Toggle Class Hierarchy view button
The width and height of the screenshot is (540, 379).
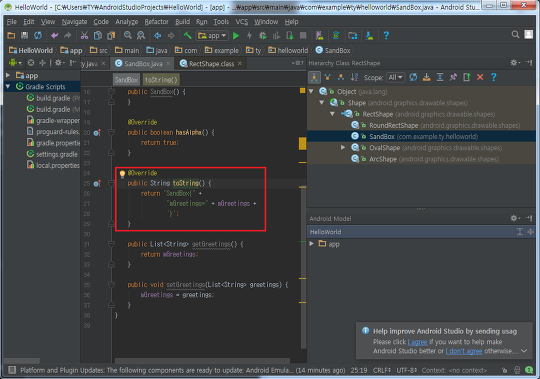(x=314, y=77)
